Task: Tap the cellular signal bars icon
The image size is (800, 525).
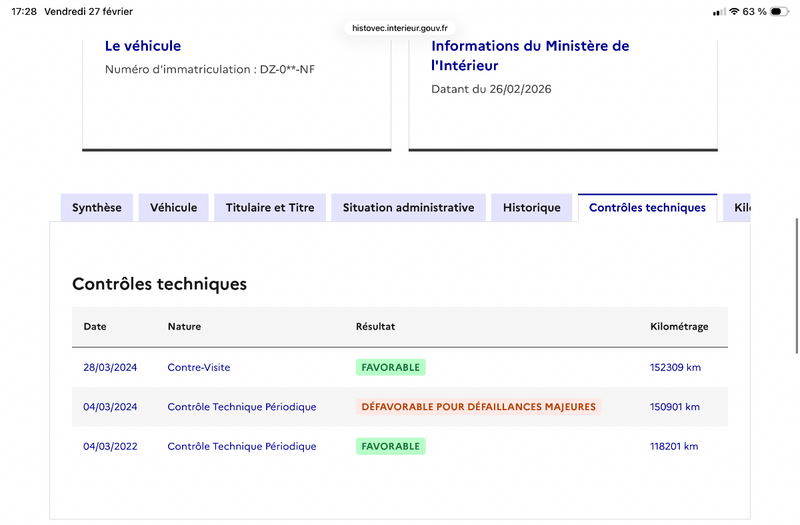Action: point(718,11)
